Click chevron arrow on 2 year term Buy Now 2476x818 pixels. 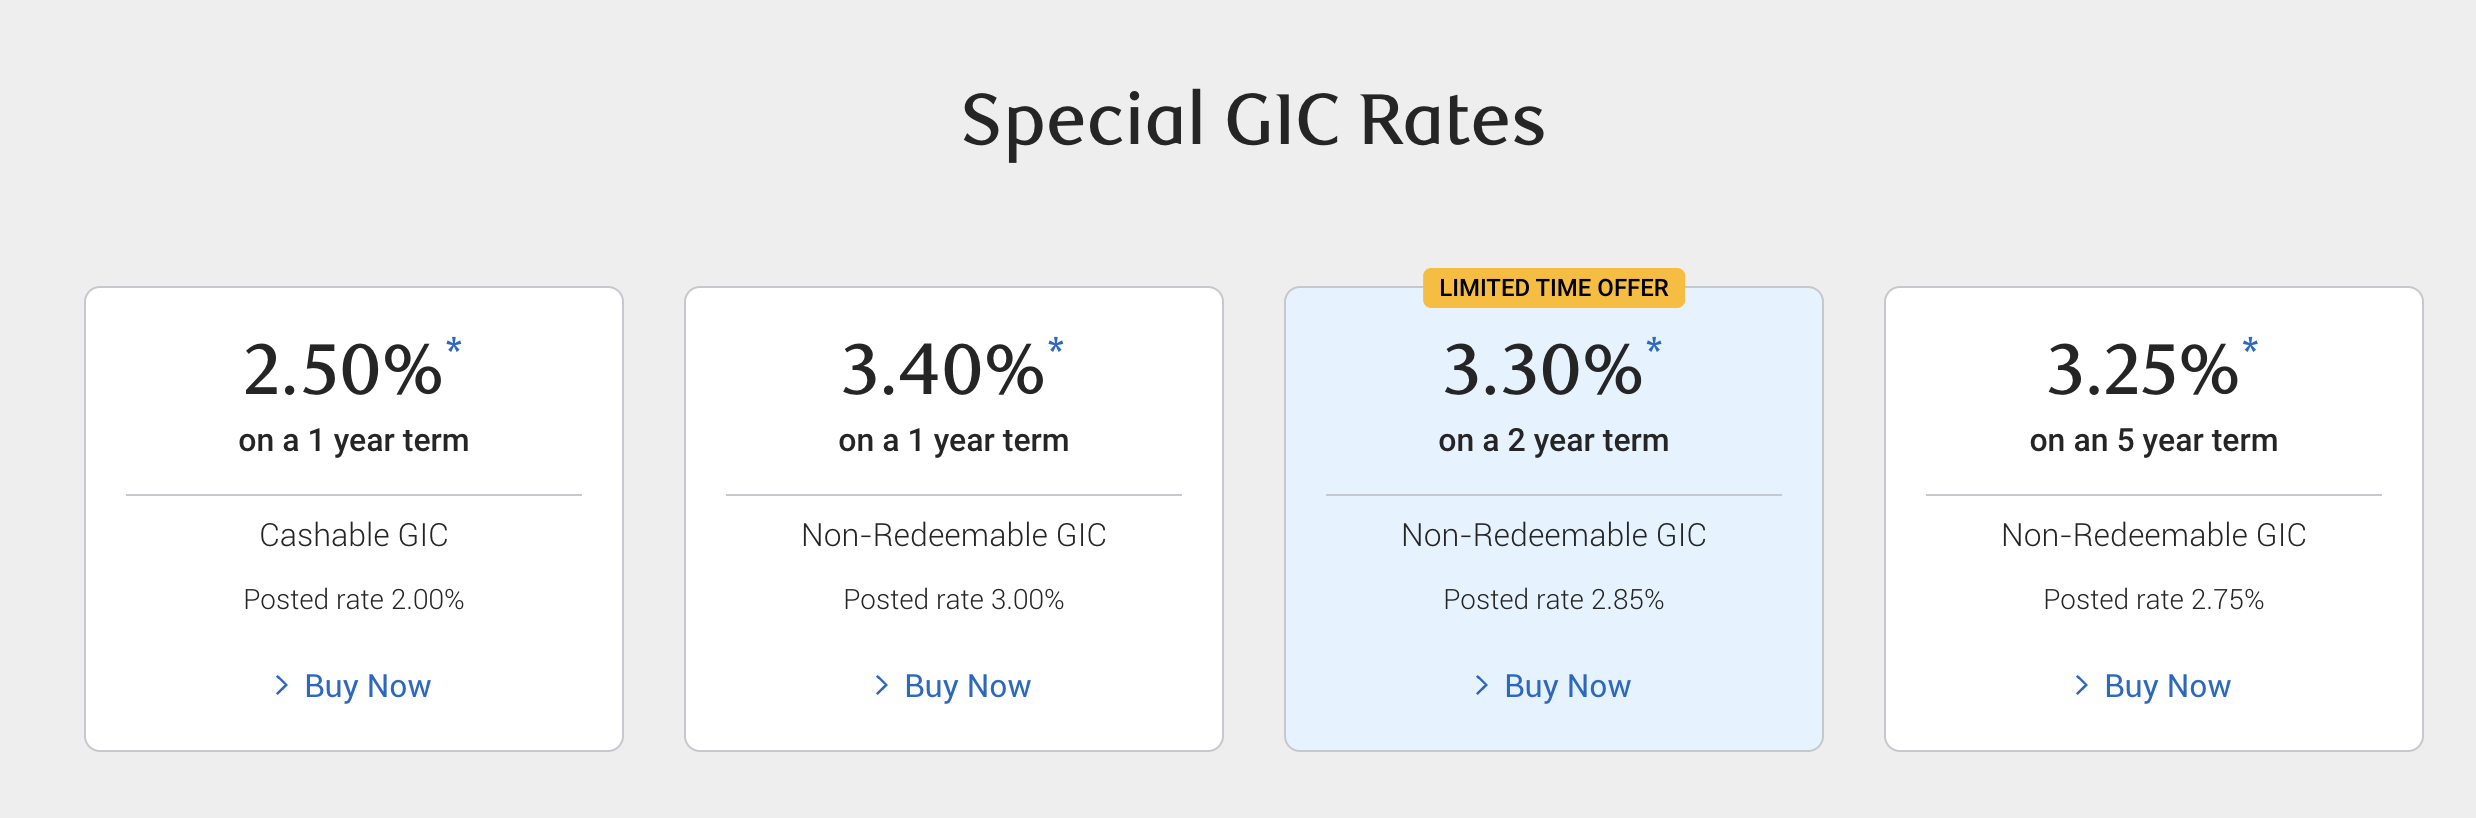pos(1482,685)
